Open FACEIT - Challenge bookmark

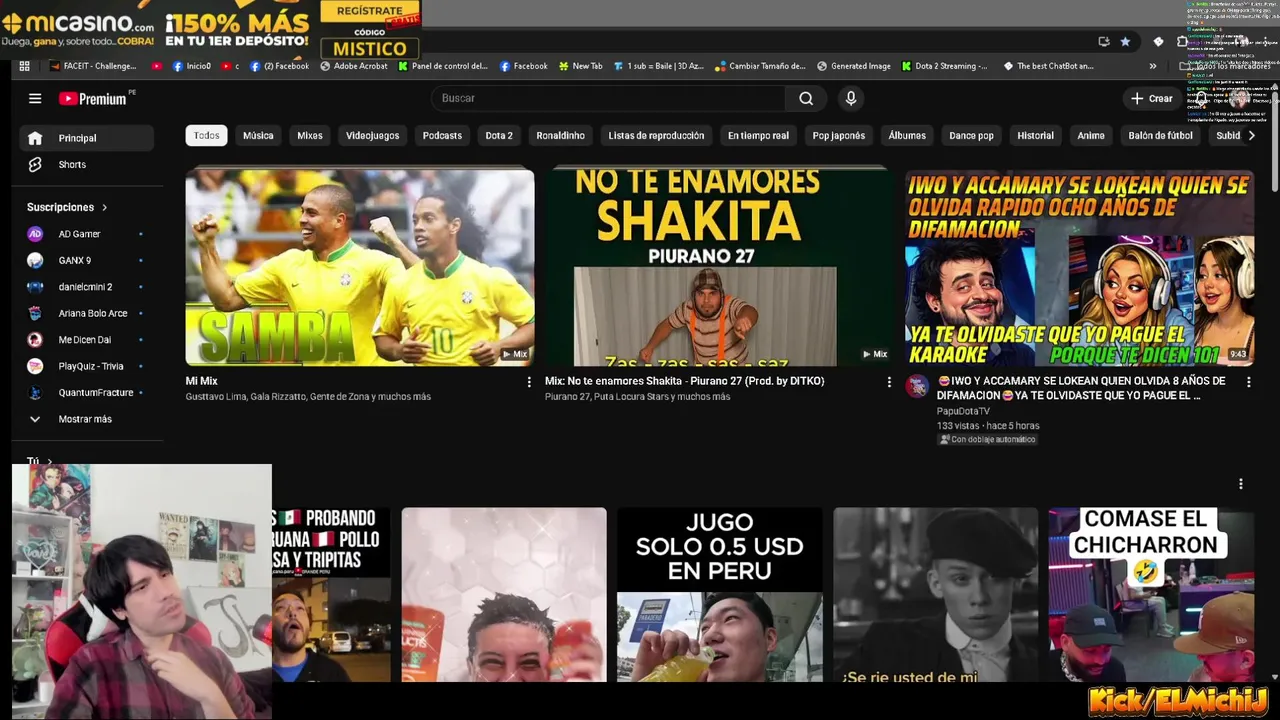pyautogui.click(x=91, y=66)
